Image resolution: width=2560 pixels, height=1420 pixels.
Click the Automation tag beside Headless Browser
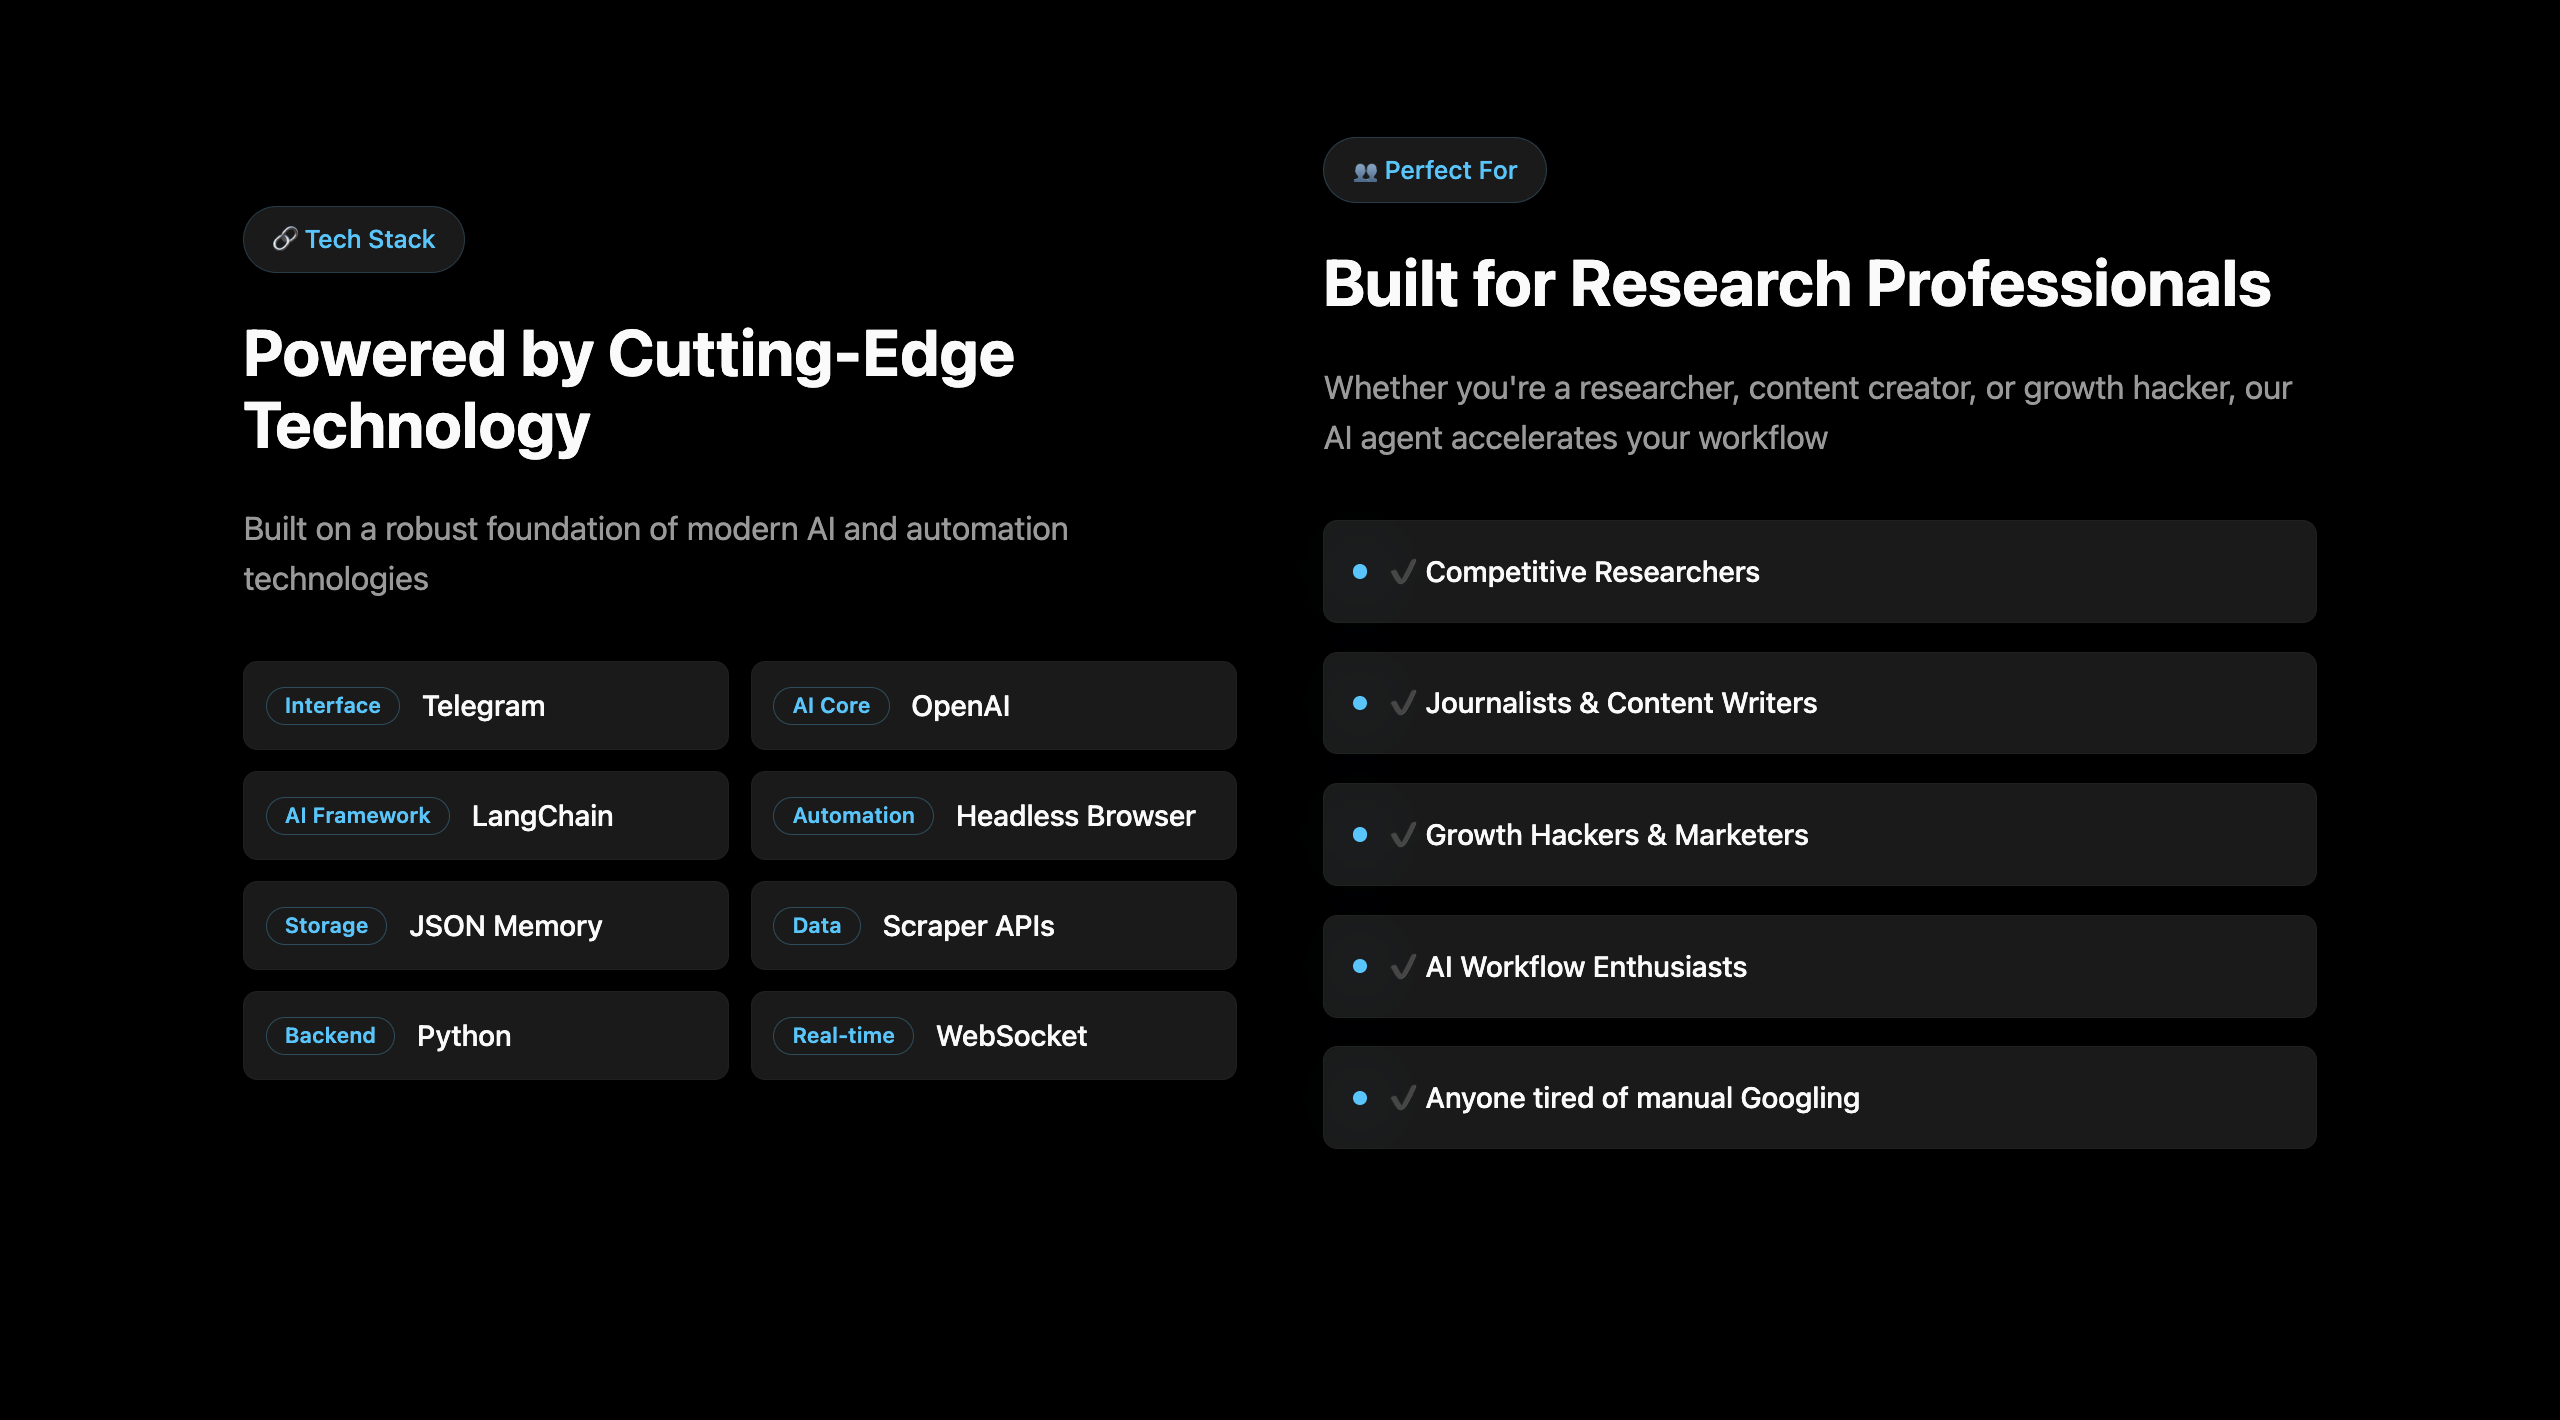853,816
